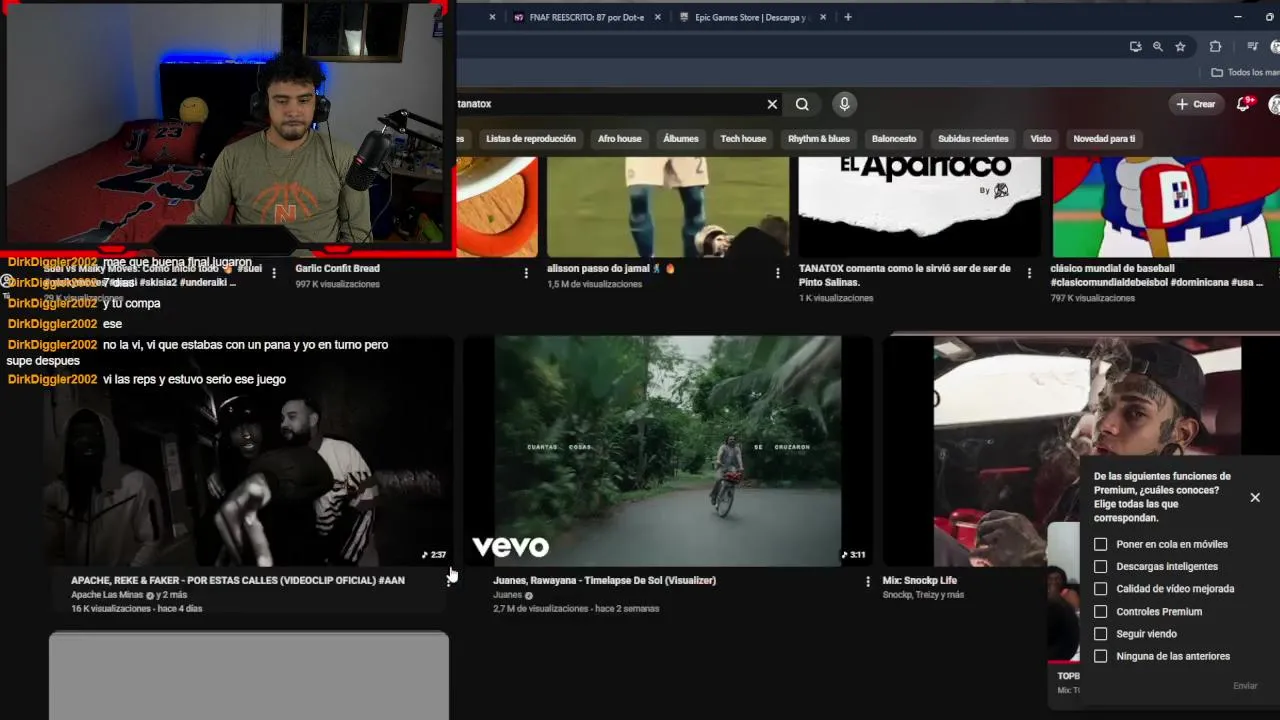Open the browser zoom magnifier icon
Image resolution: width=1280 pixels, height=720 pixels.
pyautogui.click(x=1157, y=46)
